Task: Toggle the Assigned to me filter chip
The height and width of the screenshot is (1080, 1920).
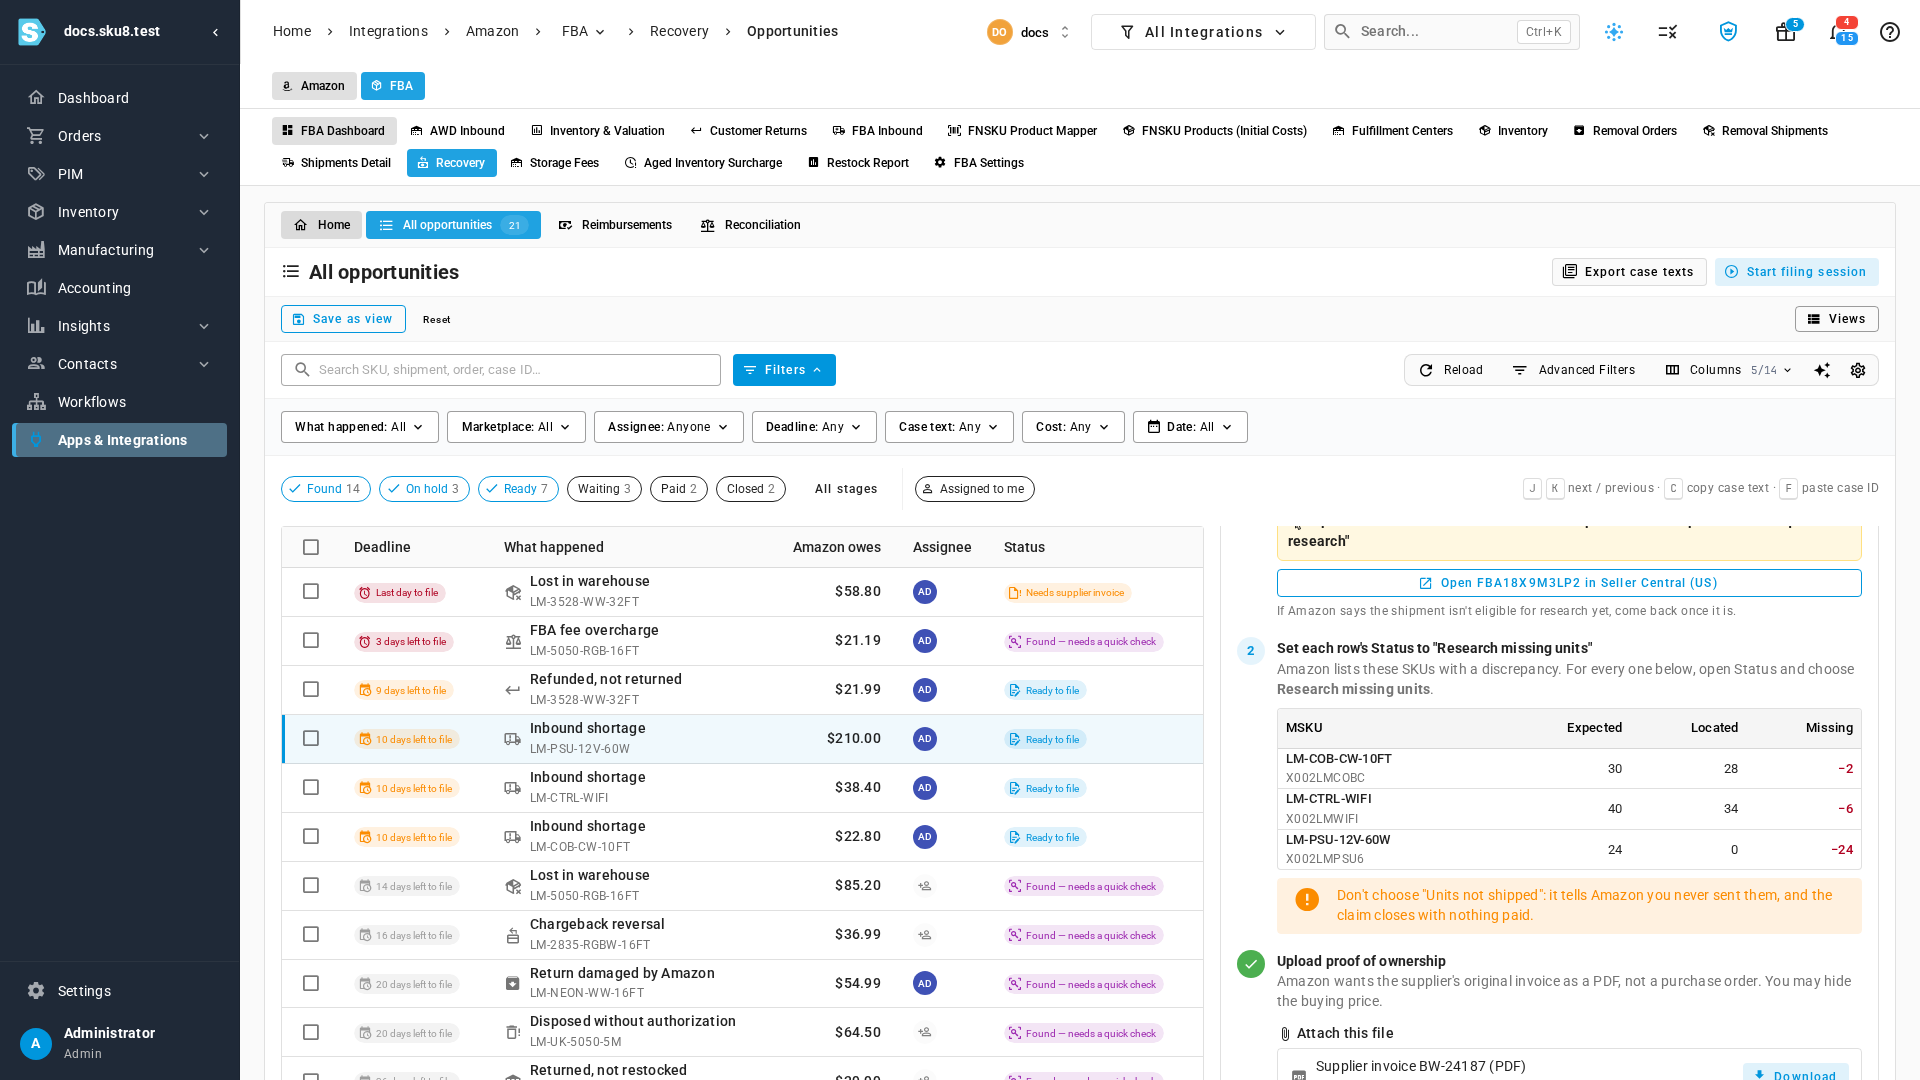Action: coord(974,489)
